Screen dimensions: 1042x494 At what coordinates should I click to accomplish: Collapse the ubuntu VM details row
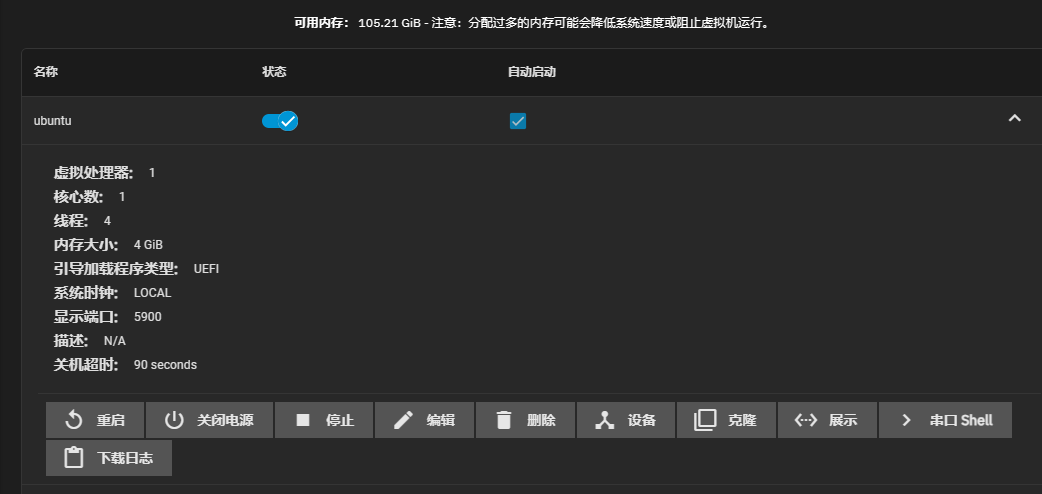coord(1014,118)
